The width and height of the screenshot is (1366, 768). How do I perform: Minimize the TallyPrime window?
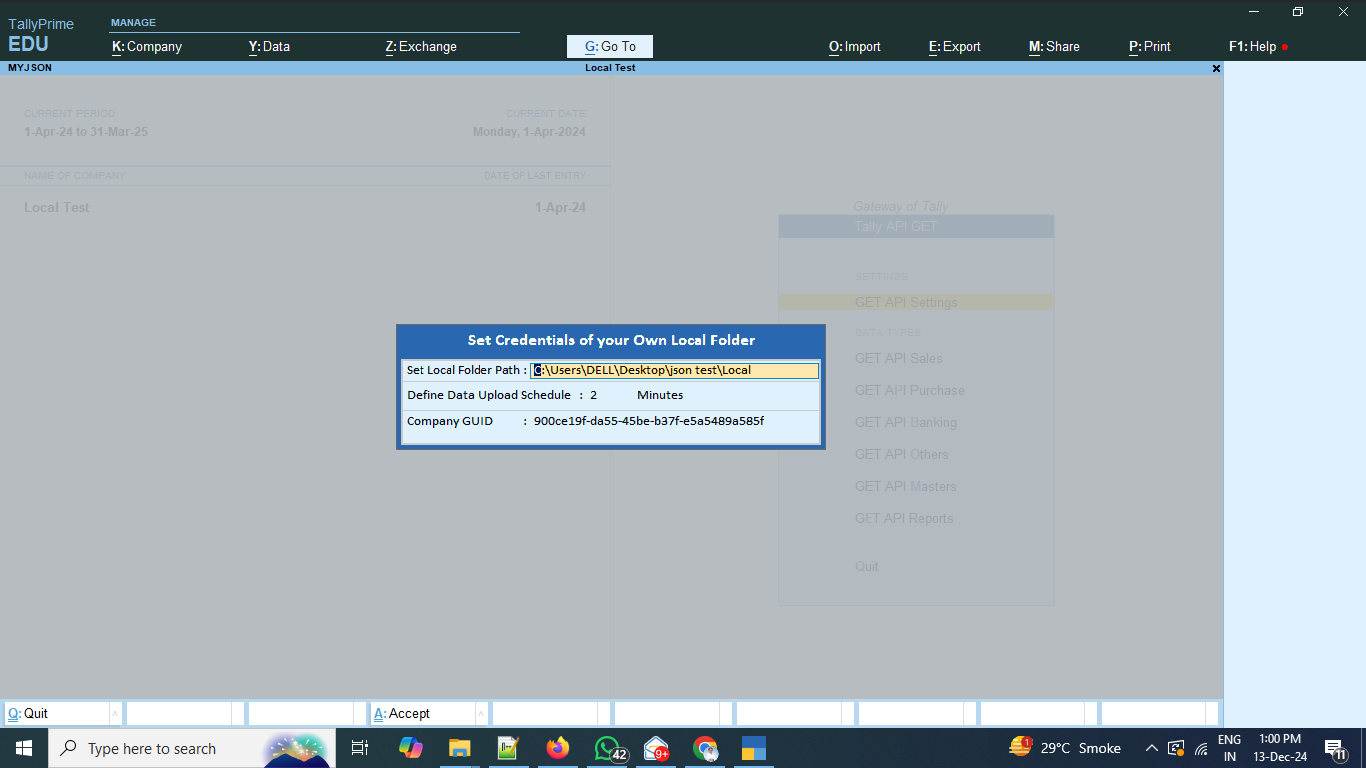[x=1254, y=12]
